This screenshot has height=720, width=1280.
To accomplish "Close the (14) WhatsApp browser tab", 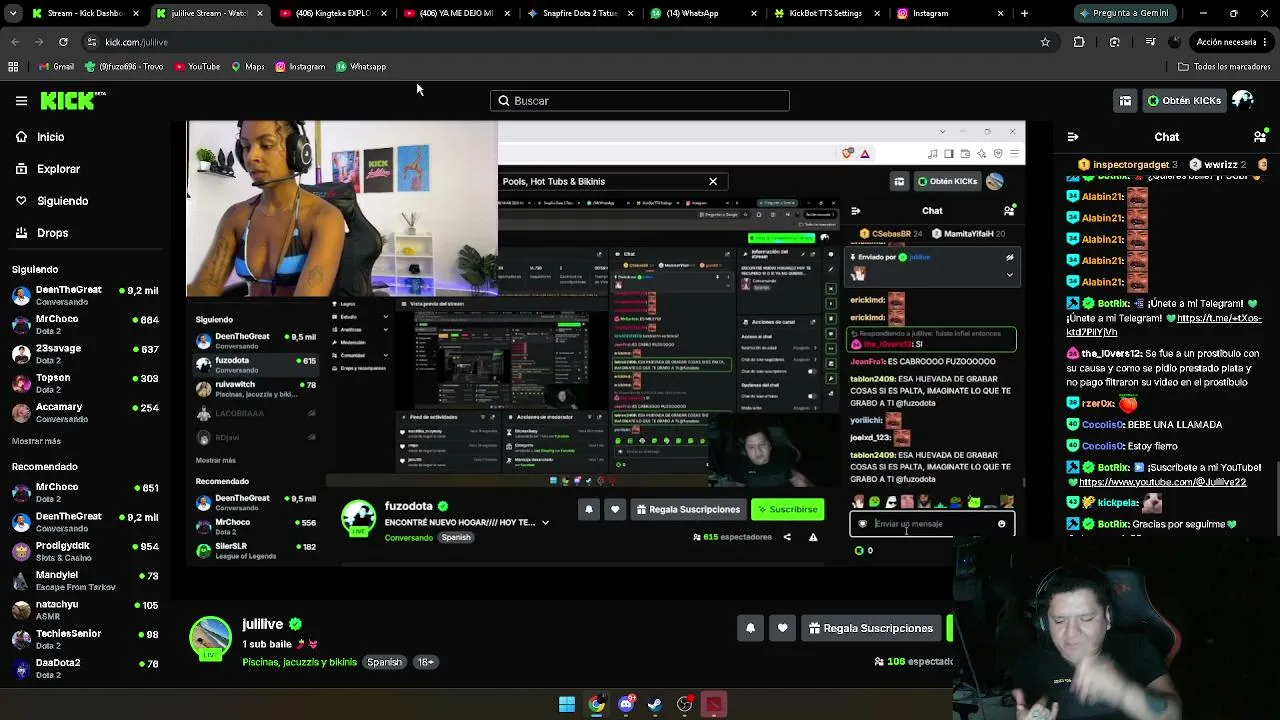I will click(x=755, y=13).
